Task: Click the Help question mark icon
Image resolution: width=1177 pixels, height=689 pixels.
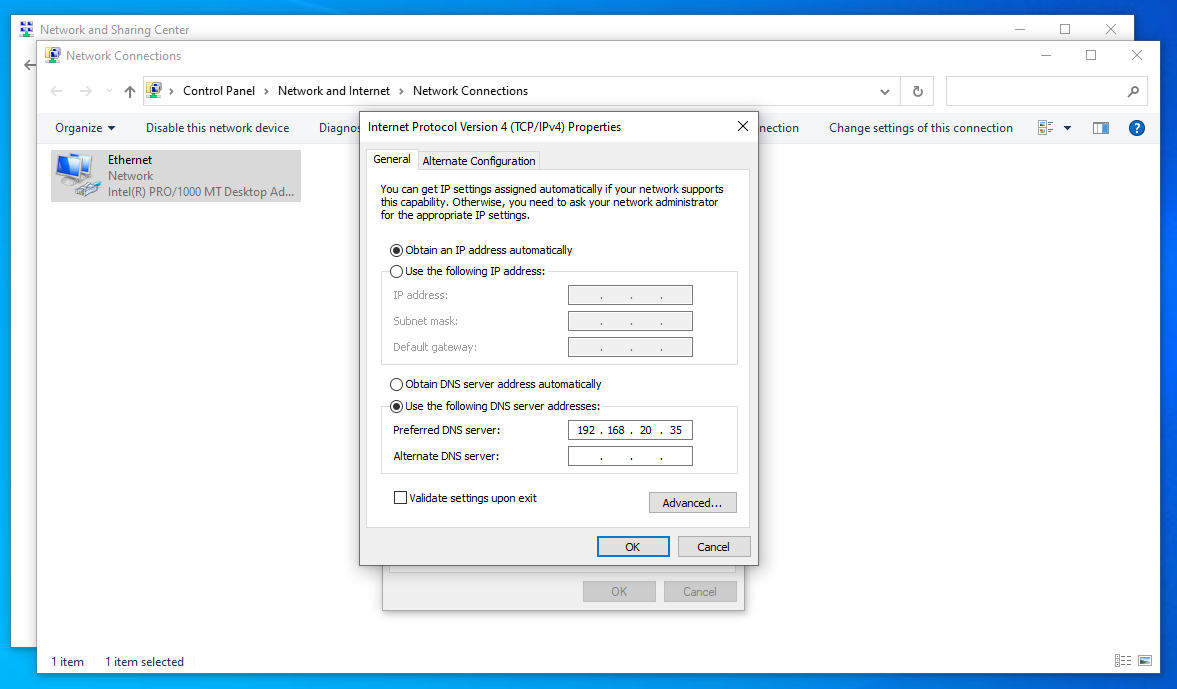Action: (x=1136, y=128)
